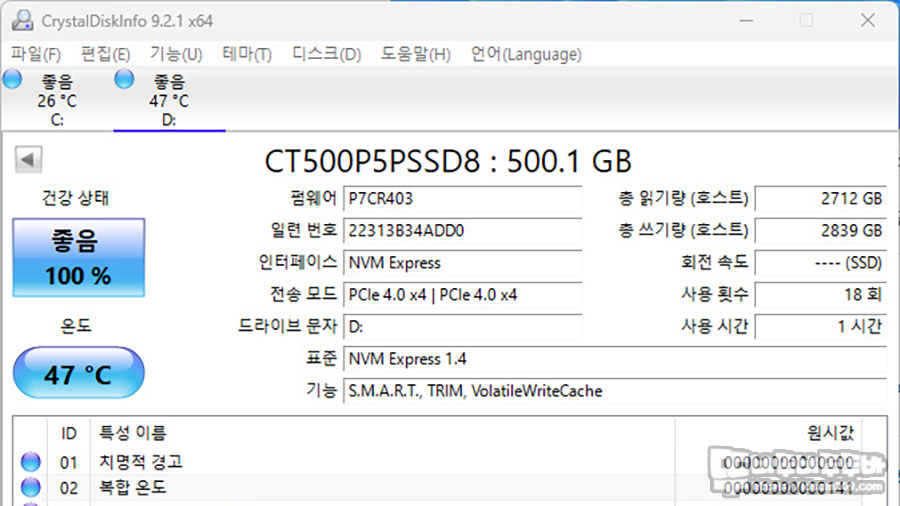Screen dimensions: 900x506
Task: Click the 표준 label
Action: click(x=321, y=359)
